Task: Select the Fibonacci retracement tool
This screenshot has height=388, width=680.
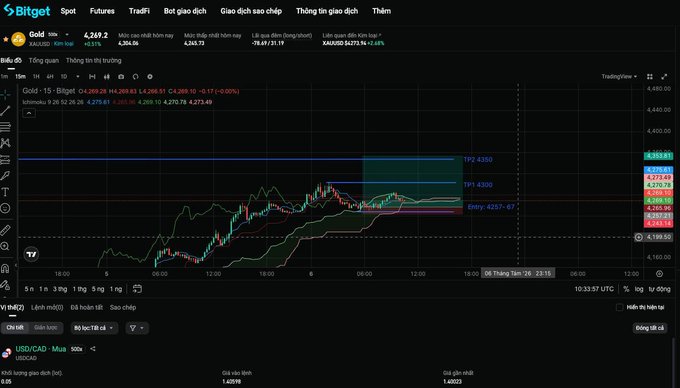Action: pyautogui.click(x=5, y=127)
